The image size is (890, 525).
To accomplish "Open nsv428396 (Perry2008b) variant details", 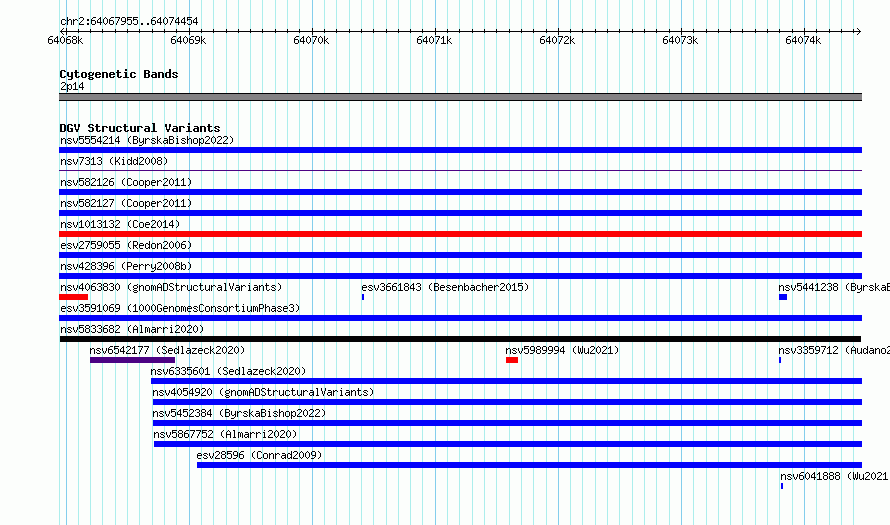I will pos(126,266).
